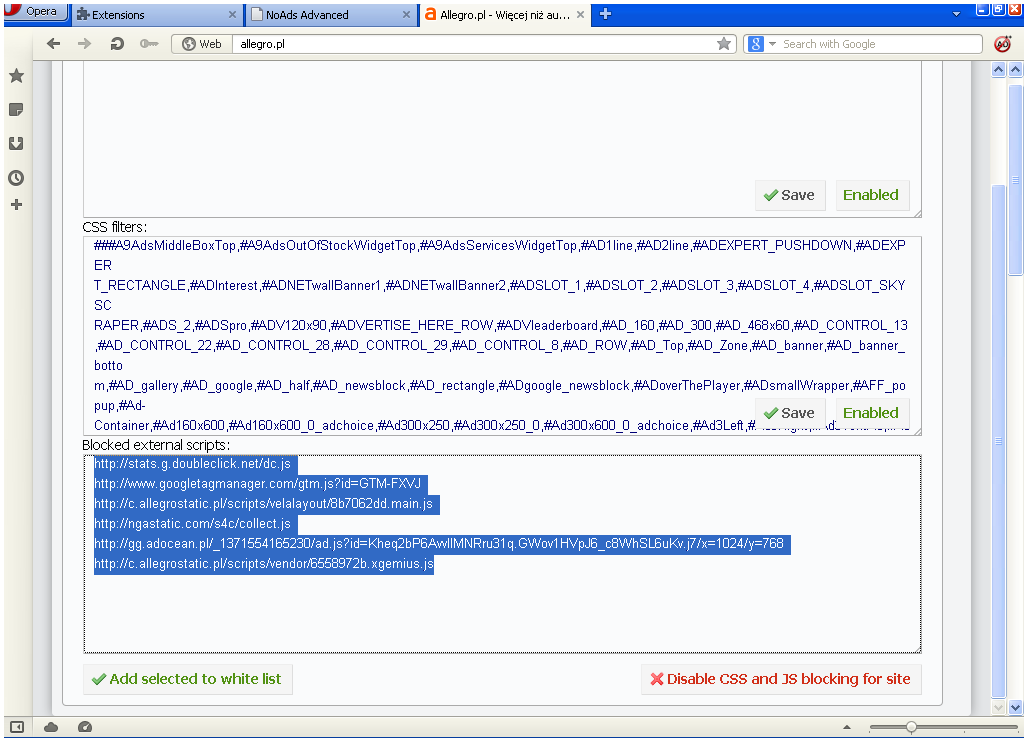Screen dimensions: 1024x738
Task: Click the password manager key icon
Action: 149,44
